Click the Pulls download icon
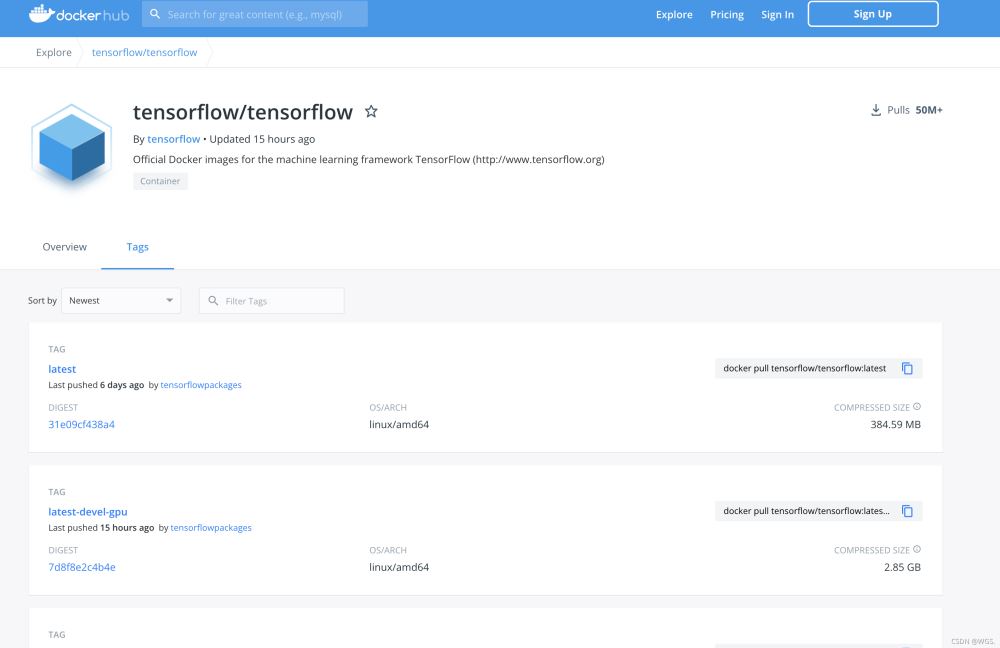 (876, 110)
